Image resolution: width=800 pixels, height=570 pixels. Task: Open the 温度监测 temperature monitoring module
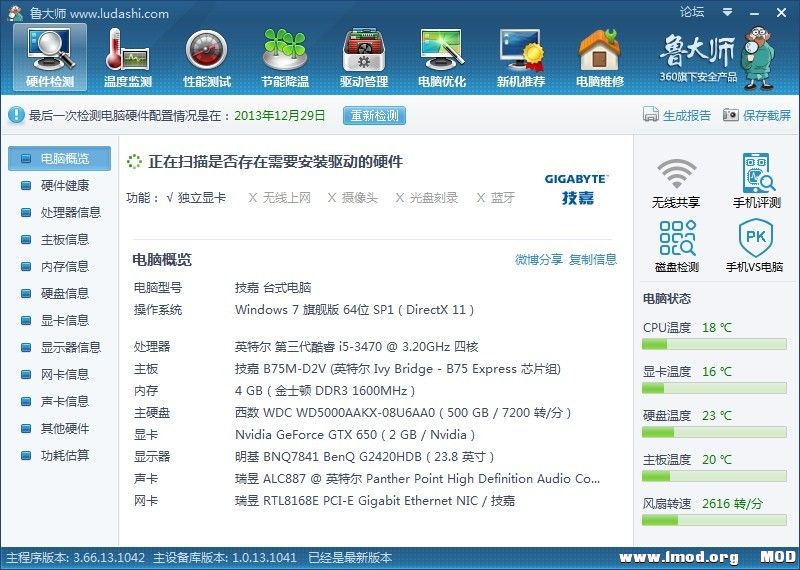(x=127, y=57)
